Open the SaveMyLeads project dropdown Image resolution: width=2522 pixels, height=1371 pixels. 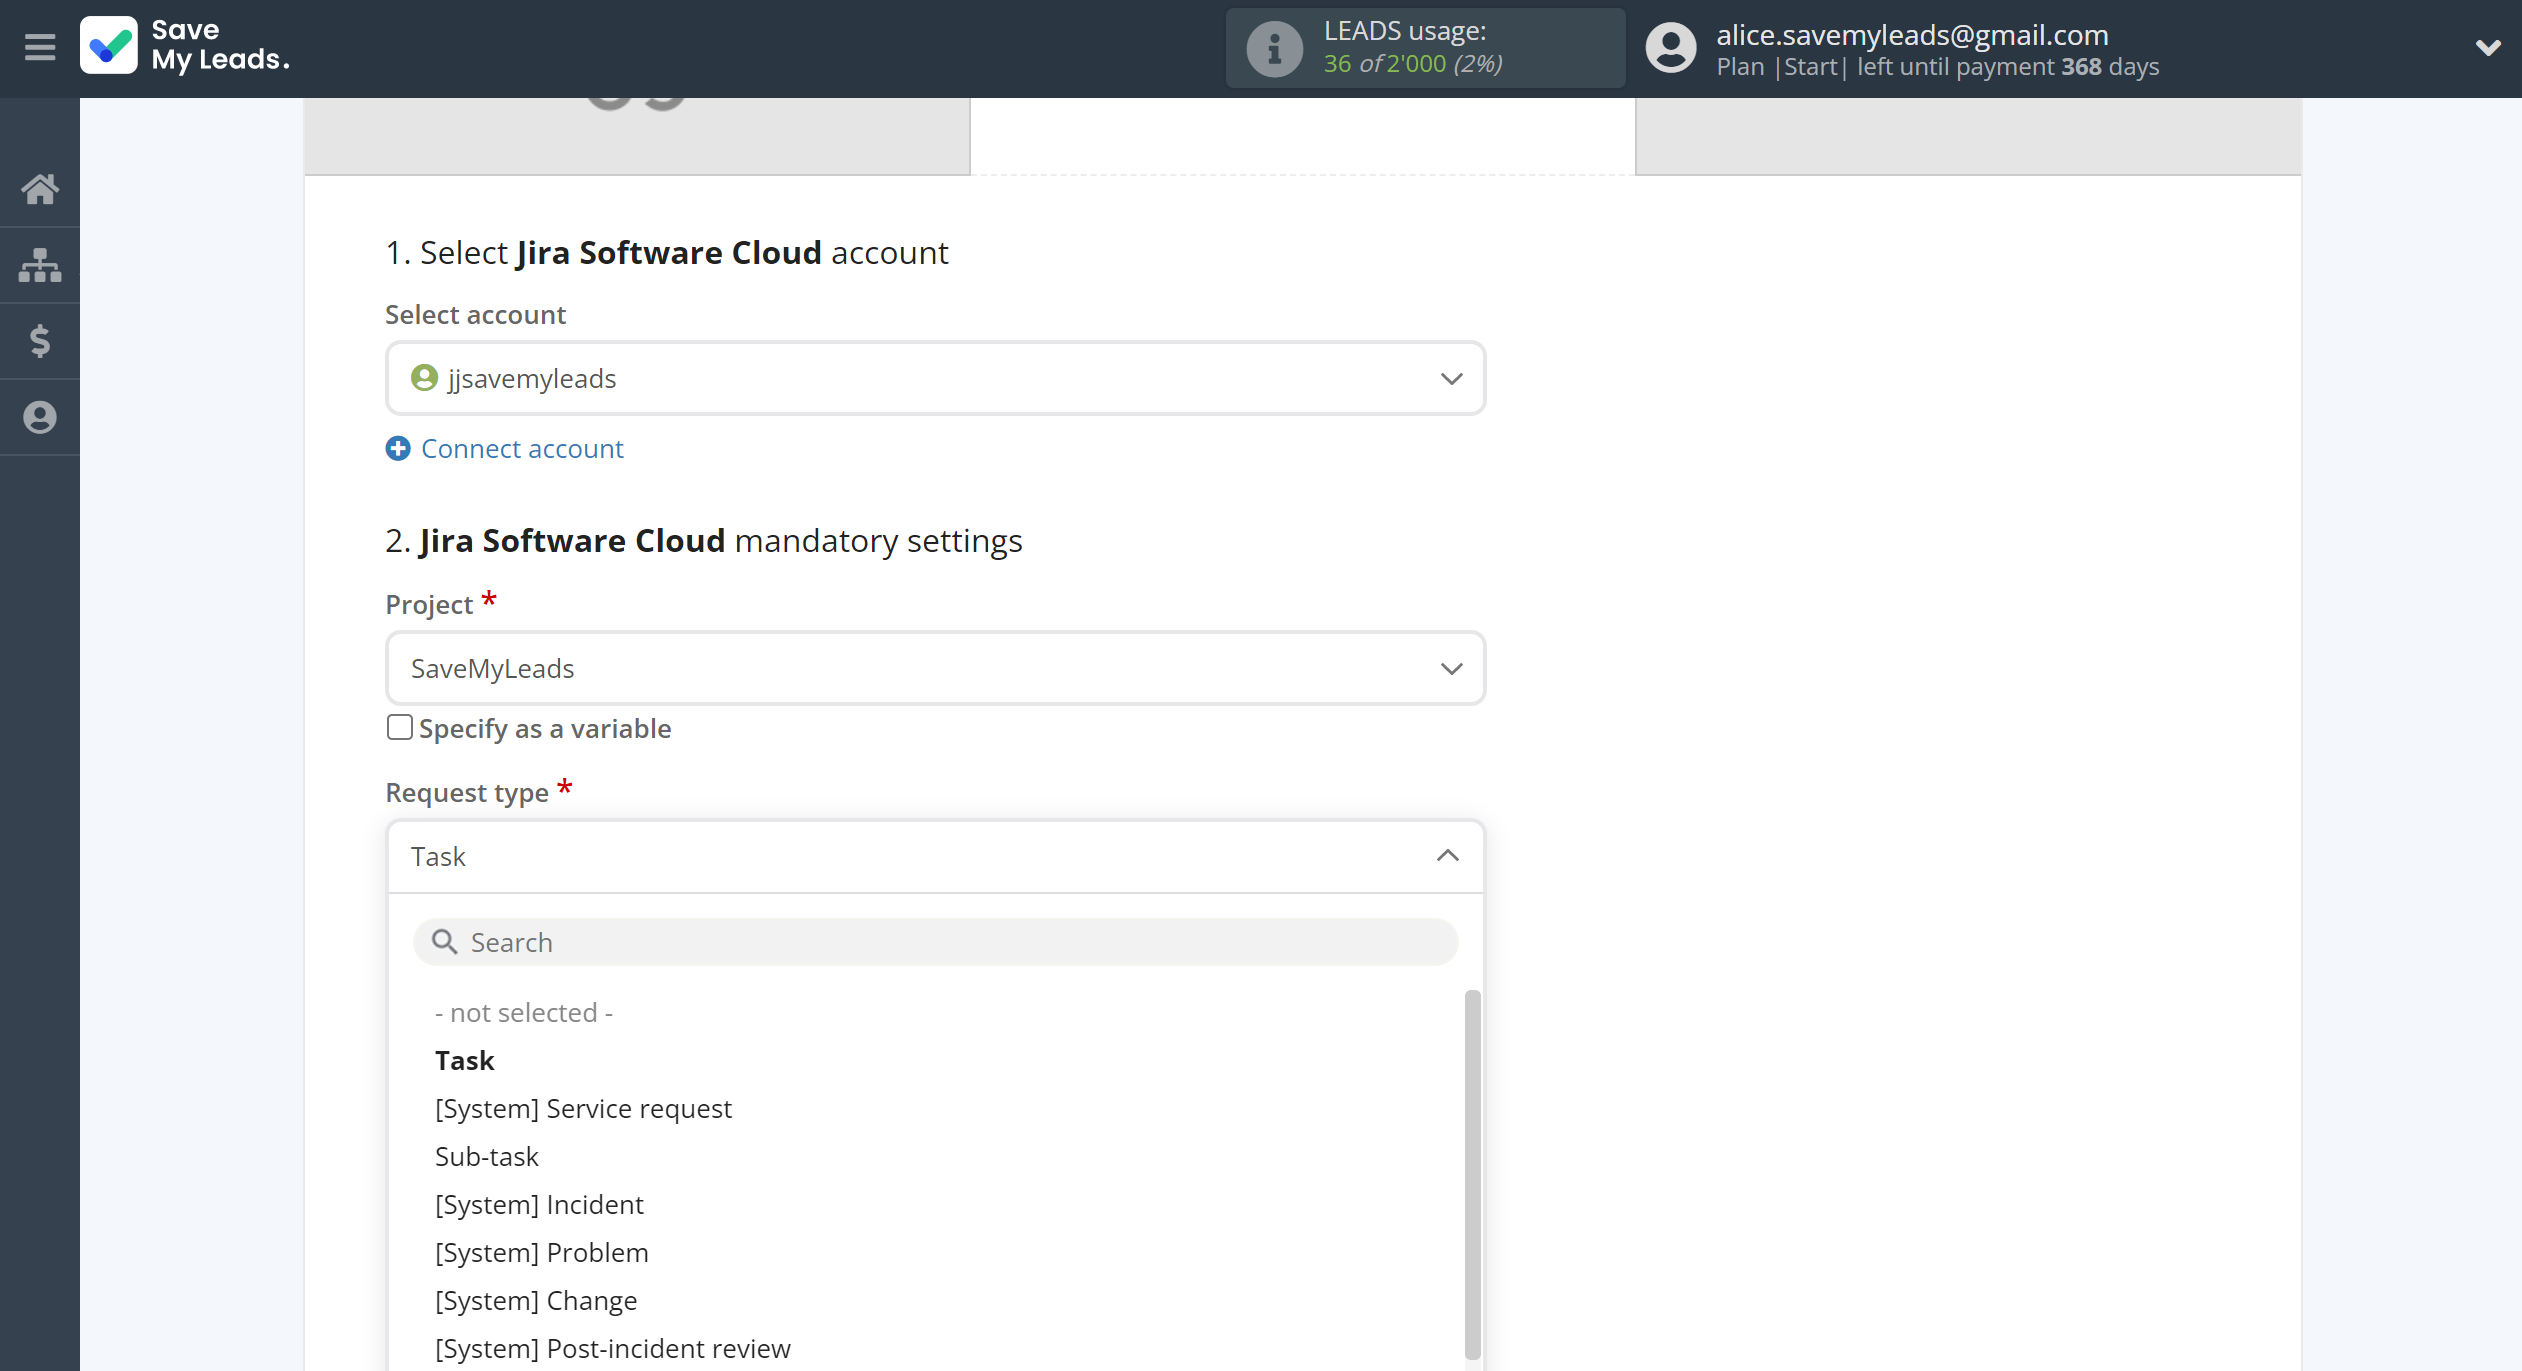[x=935, y=668]
